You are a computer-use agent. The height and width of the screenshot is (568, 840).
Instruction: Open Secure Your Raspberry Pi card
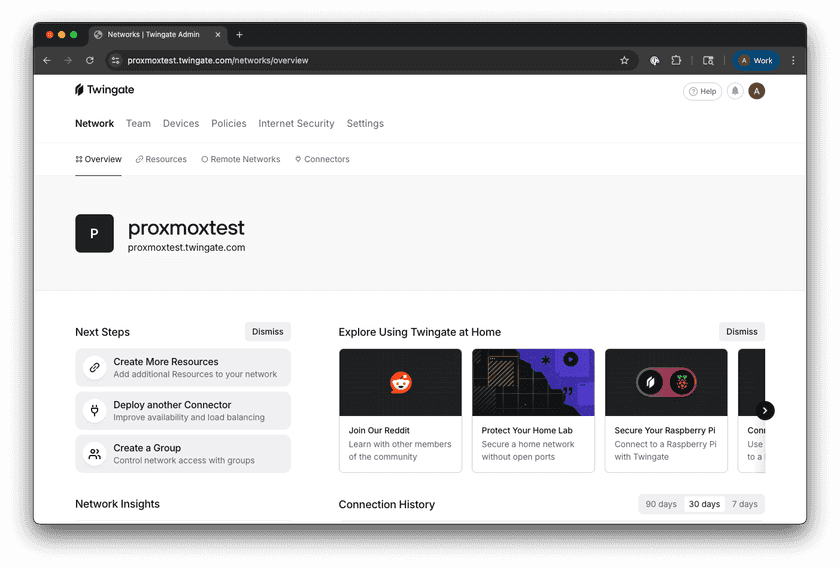coord(666,410)
